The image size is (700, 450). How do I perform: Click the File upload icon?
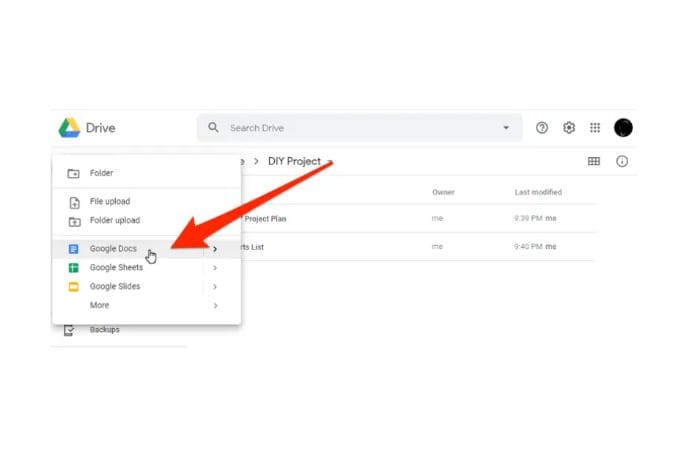[75, 203]
